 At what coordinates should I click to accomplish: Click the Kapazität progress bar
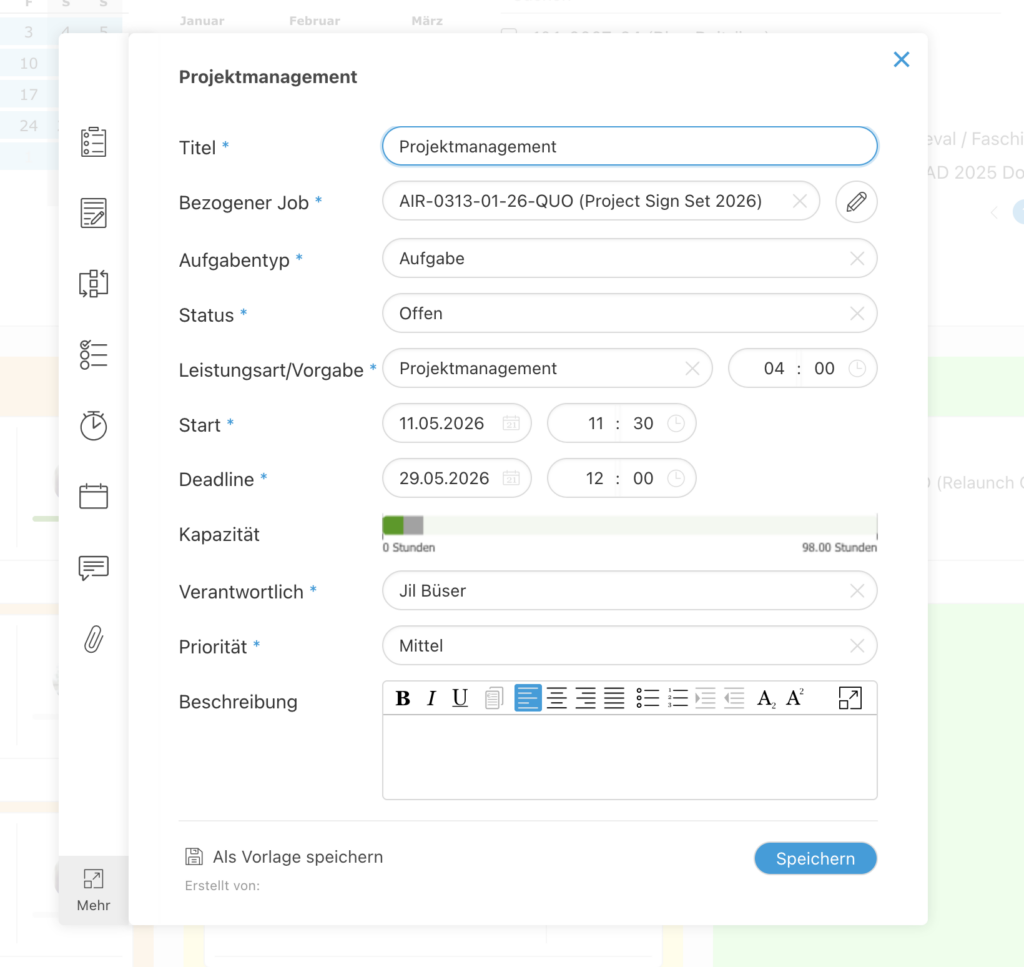tap(629, 524)
